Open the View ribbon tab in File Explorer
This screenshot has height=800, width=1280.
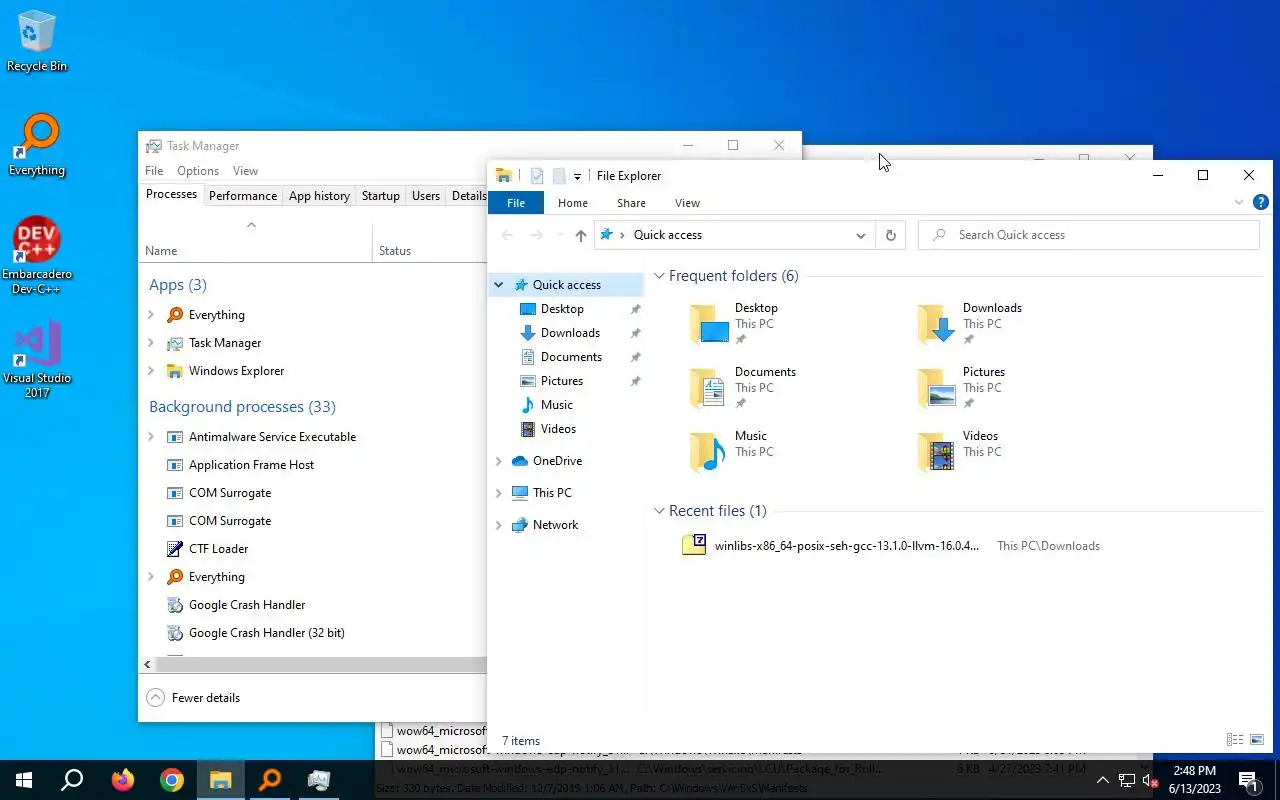(687, 203)
